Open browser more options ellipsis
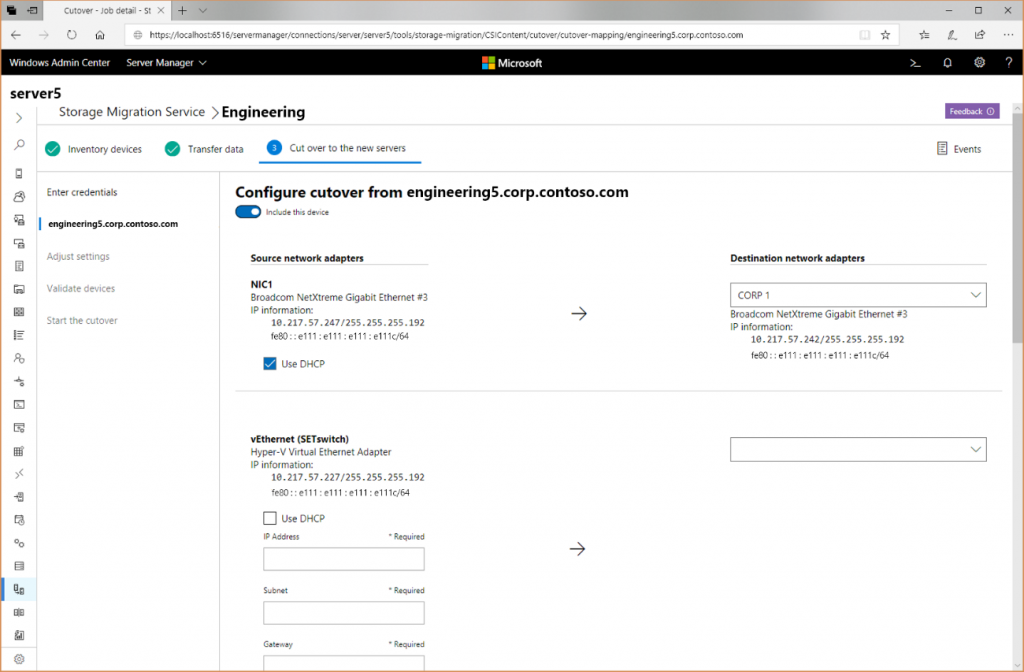 pos(1008,35)
